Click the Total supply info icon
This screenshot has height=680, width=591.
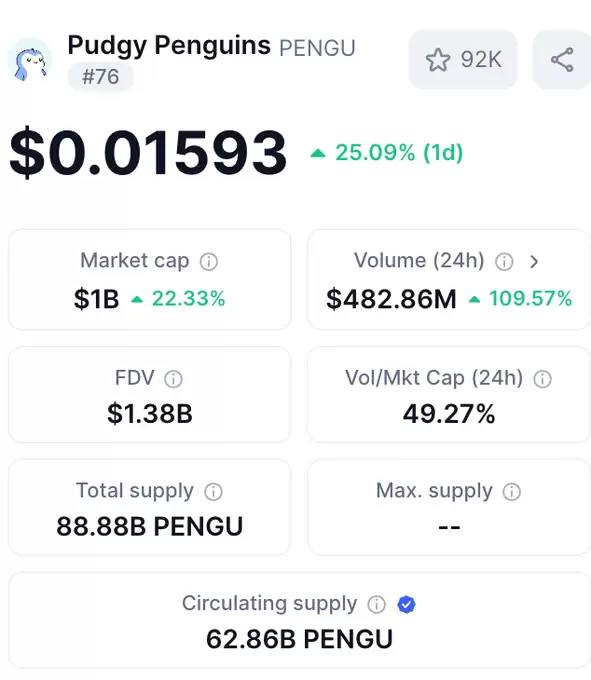pyautogui.click(x=213, y=491)
